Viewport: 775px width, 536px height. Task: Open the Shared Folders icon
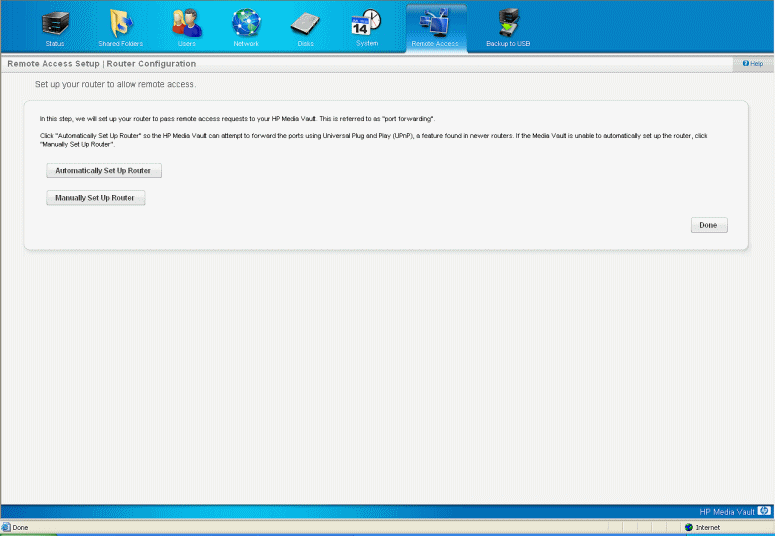pyautogui.click(x=120, y=22)
